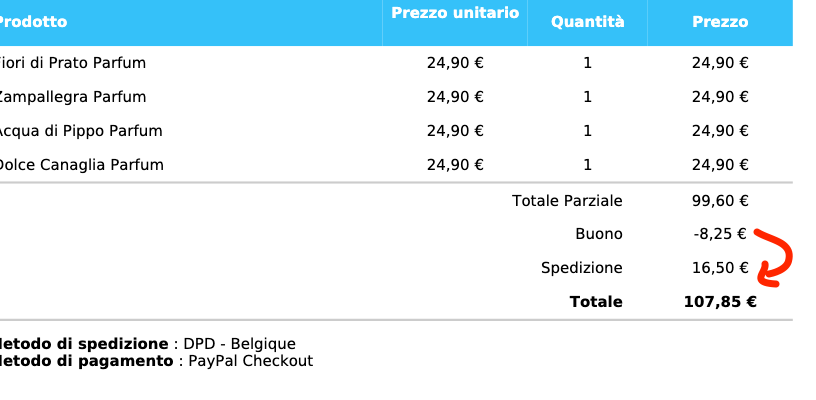
Task: Select the 107,85 € grand total
Action: [x=720, y=302]
